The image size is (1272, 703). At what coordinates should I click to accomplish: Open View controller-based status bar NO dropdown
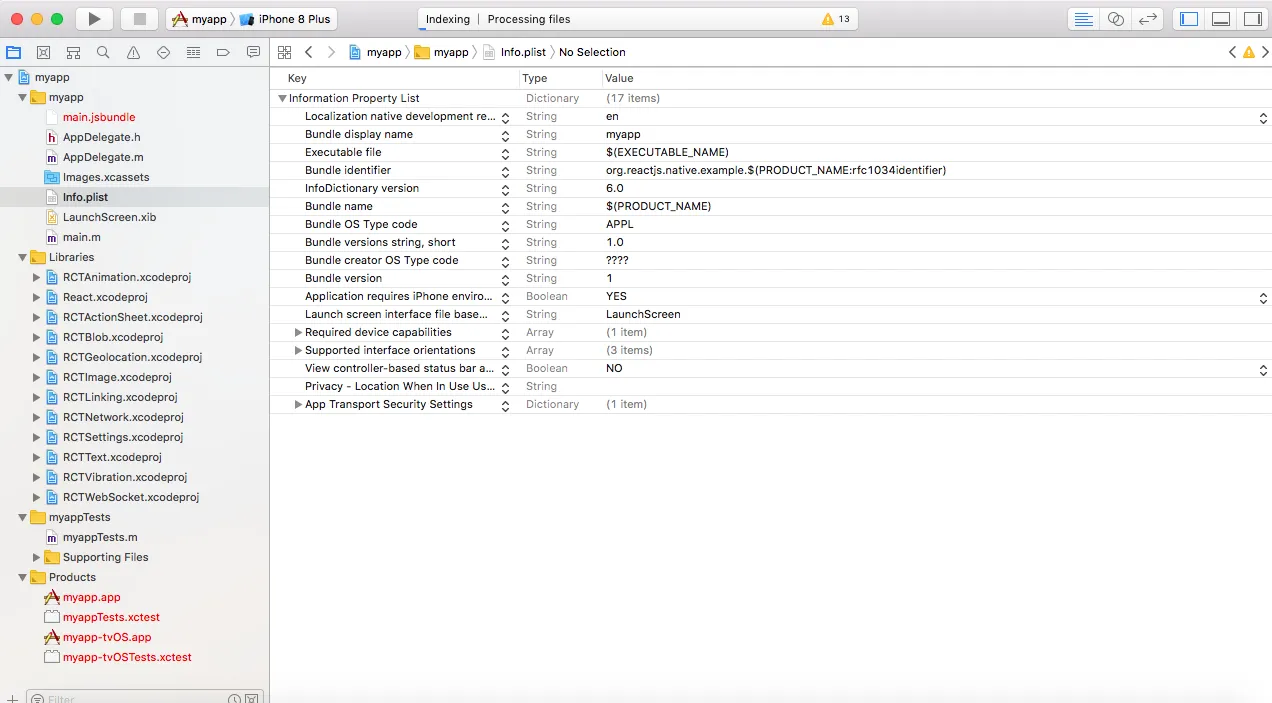tap(1263, 369)
